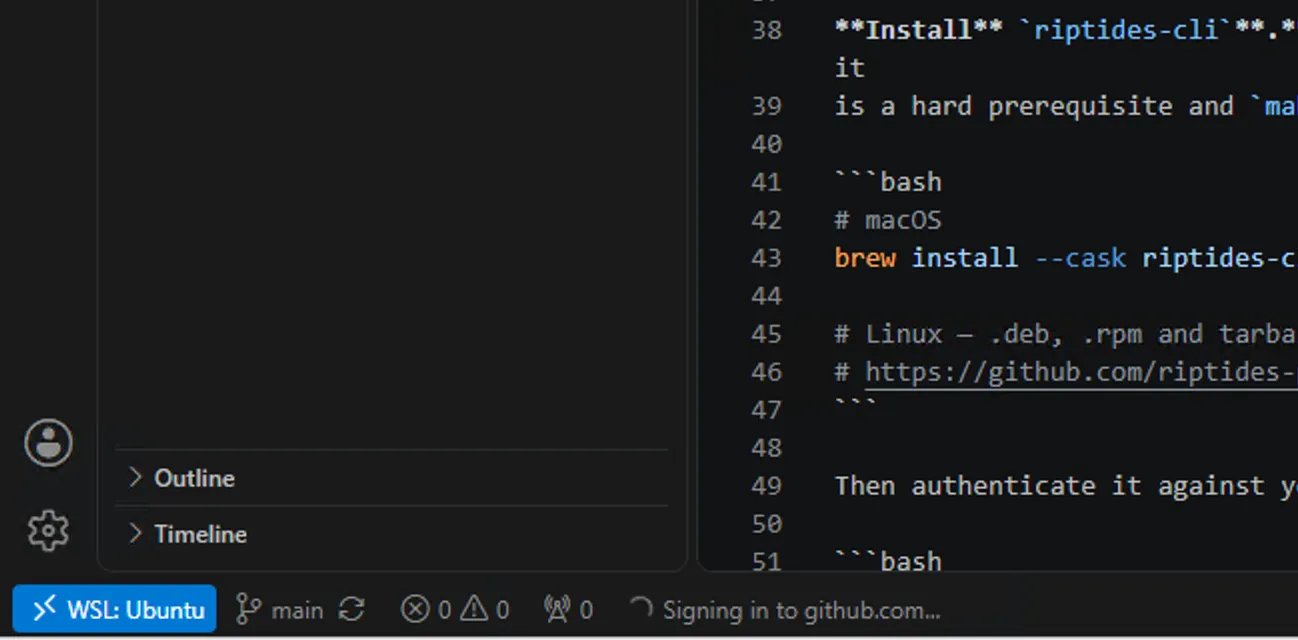Image resolution: width=1298 pixels, height=640 pixels.
Task: Click the main git branch indicator
Action: (x=280, y=609)
